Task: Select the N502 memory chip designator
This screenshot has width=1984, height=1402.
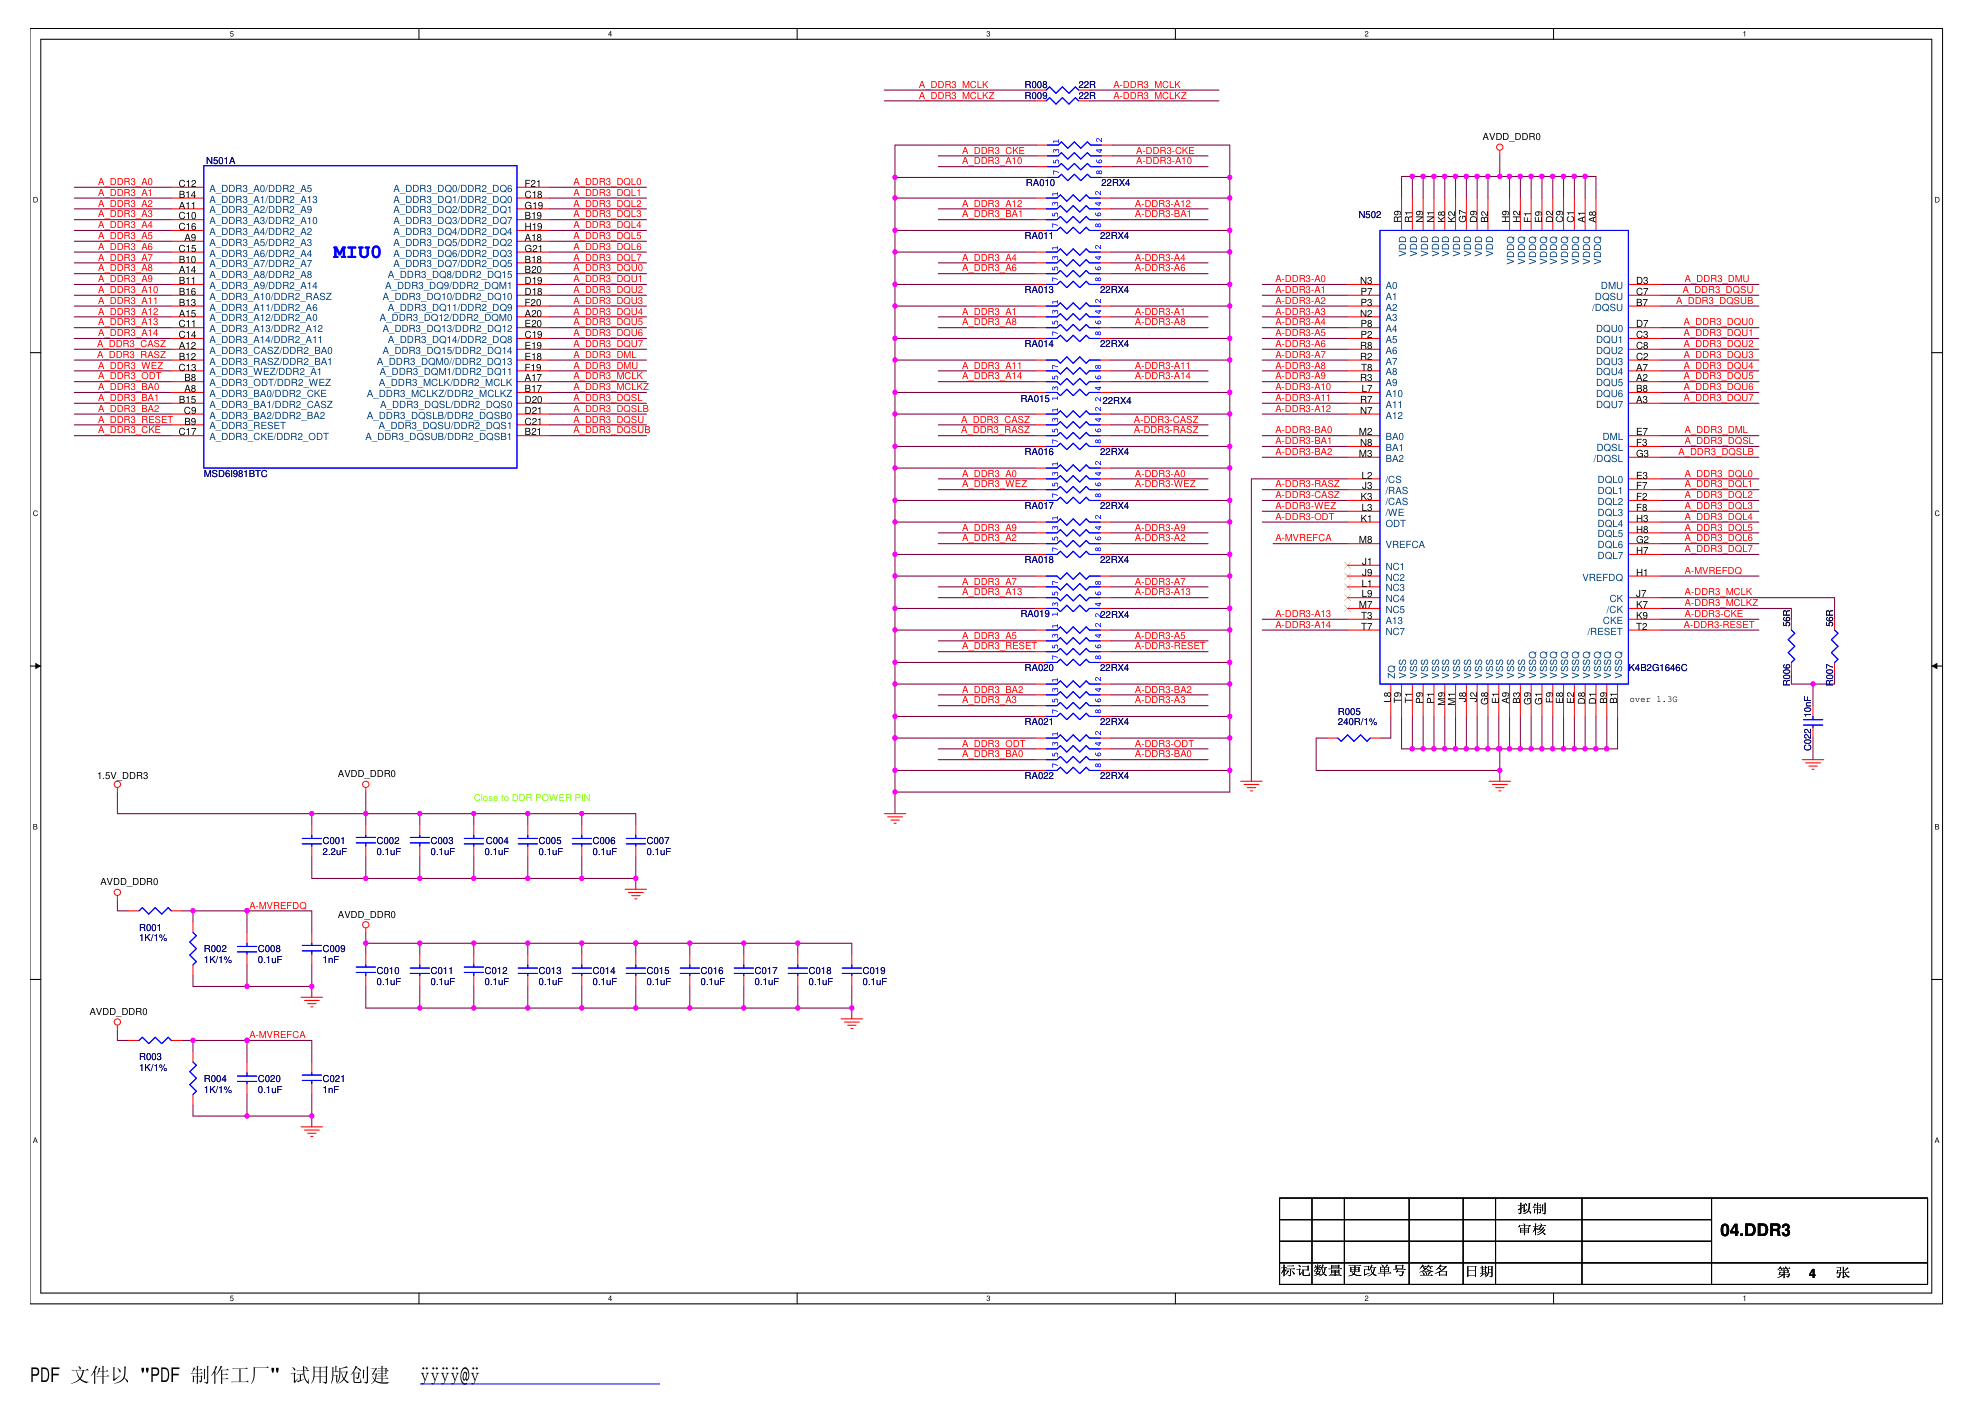Action: point(1369,215)
